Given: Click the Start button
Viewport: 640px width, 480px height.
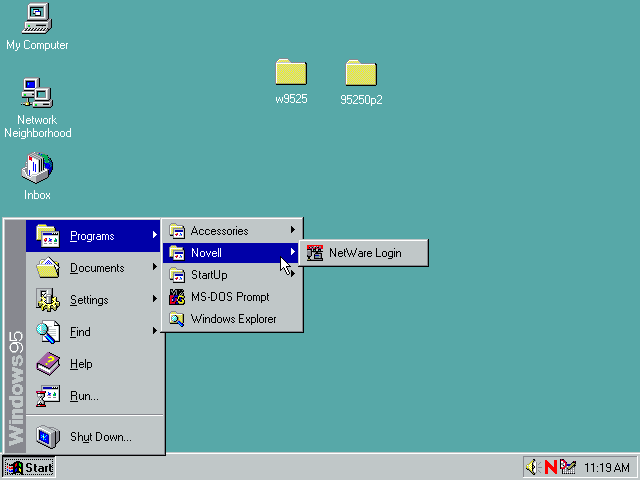Looking at the screenshot, I should click(x=29, y=467).
